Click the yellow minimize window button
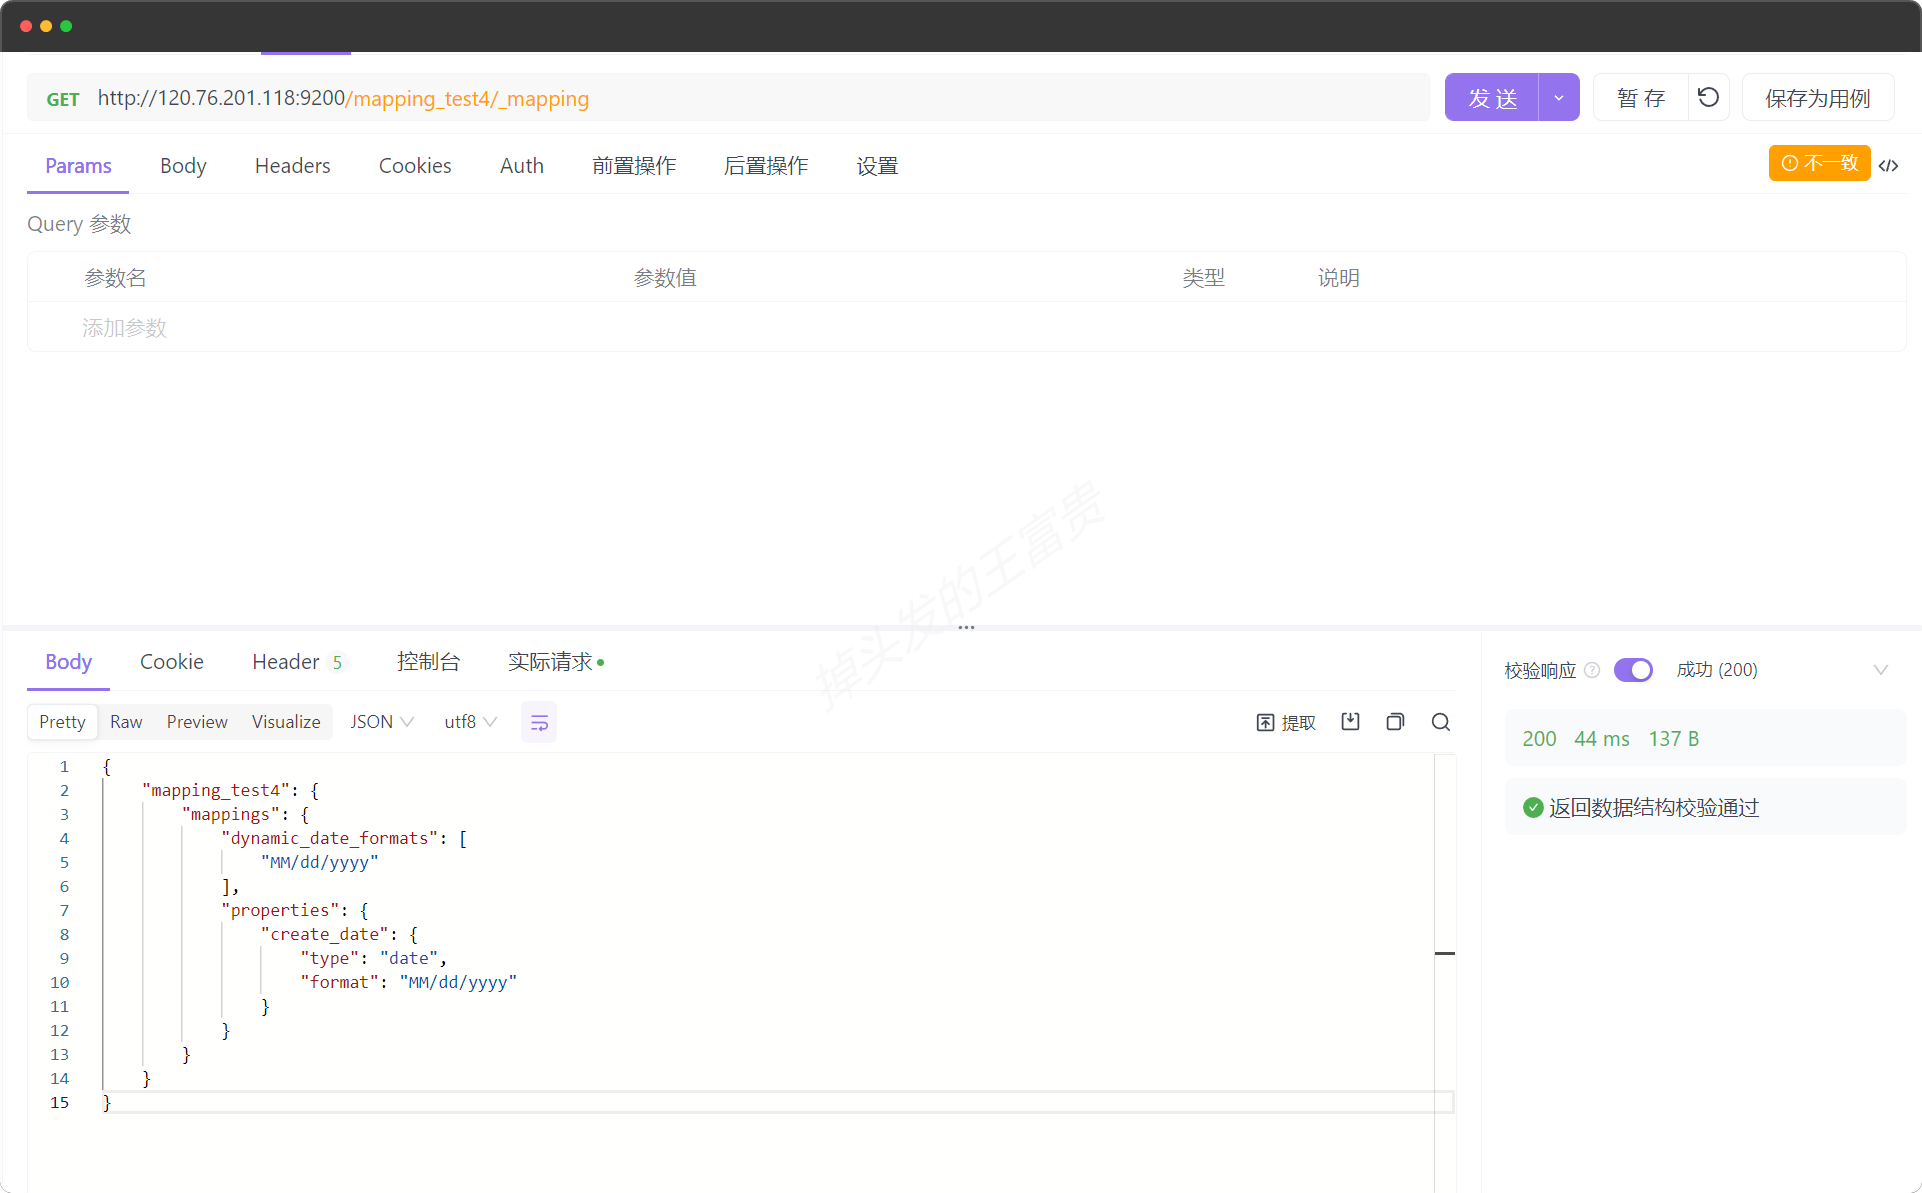This screenshot has height=1193, width=1922. point(46,26)
